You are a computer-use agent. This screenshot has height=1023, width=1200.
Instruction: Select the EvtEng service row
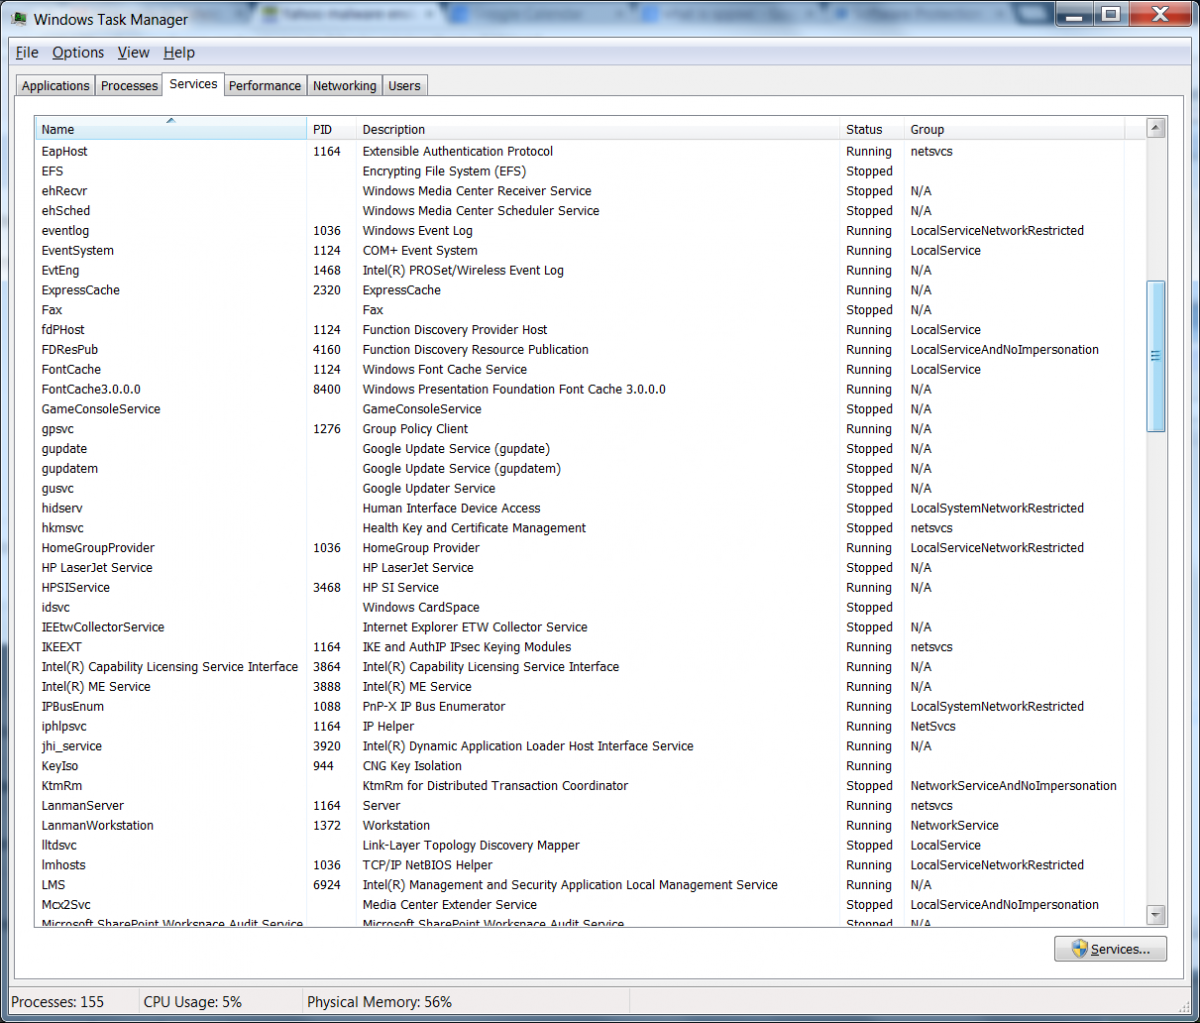[590, 270]
